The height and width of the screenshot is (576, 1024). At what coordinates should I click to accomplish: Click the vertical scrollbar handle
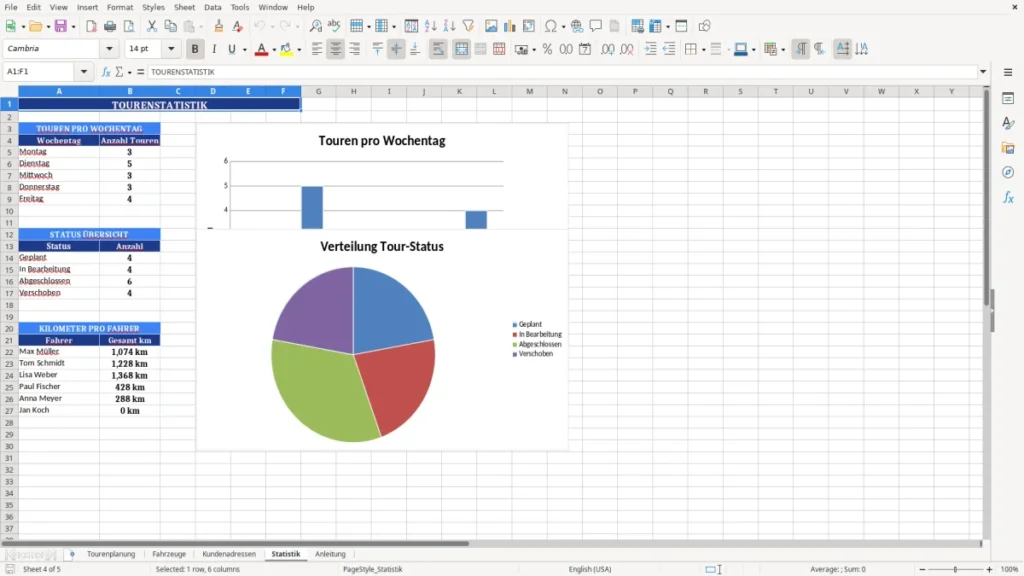pos(987,197)
